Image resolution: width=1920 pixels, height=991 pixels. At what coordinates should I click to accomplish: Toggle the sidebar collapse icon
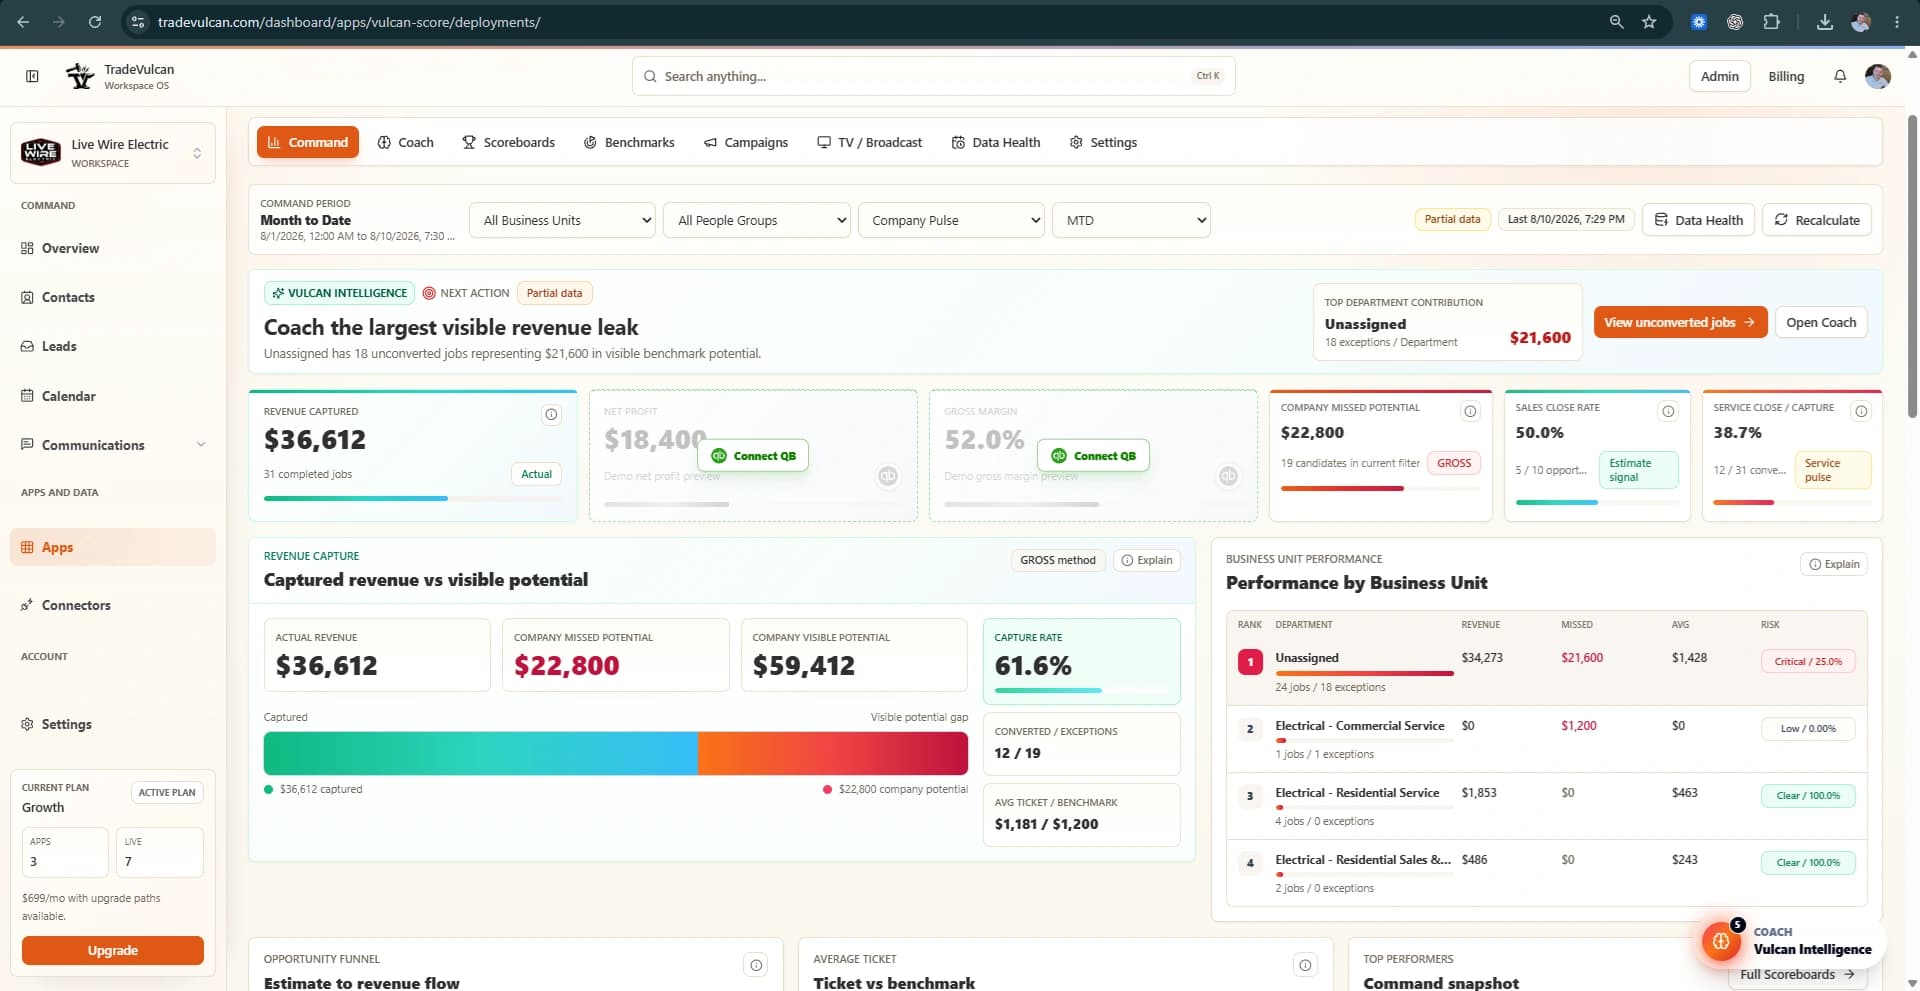[32, 76]
